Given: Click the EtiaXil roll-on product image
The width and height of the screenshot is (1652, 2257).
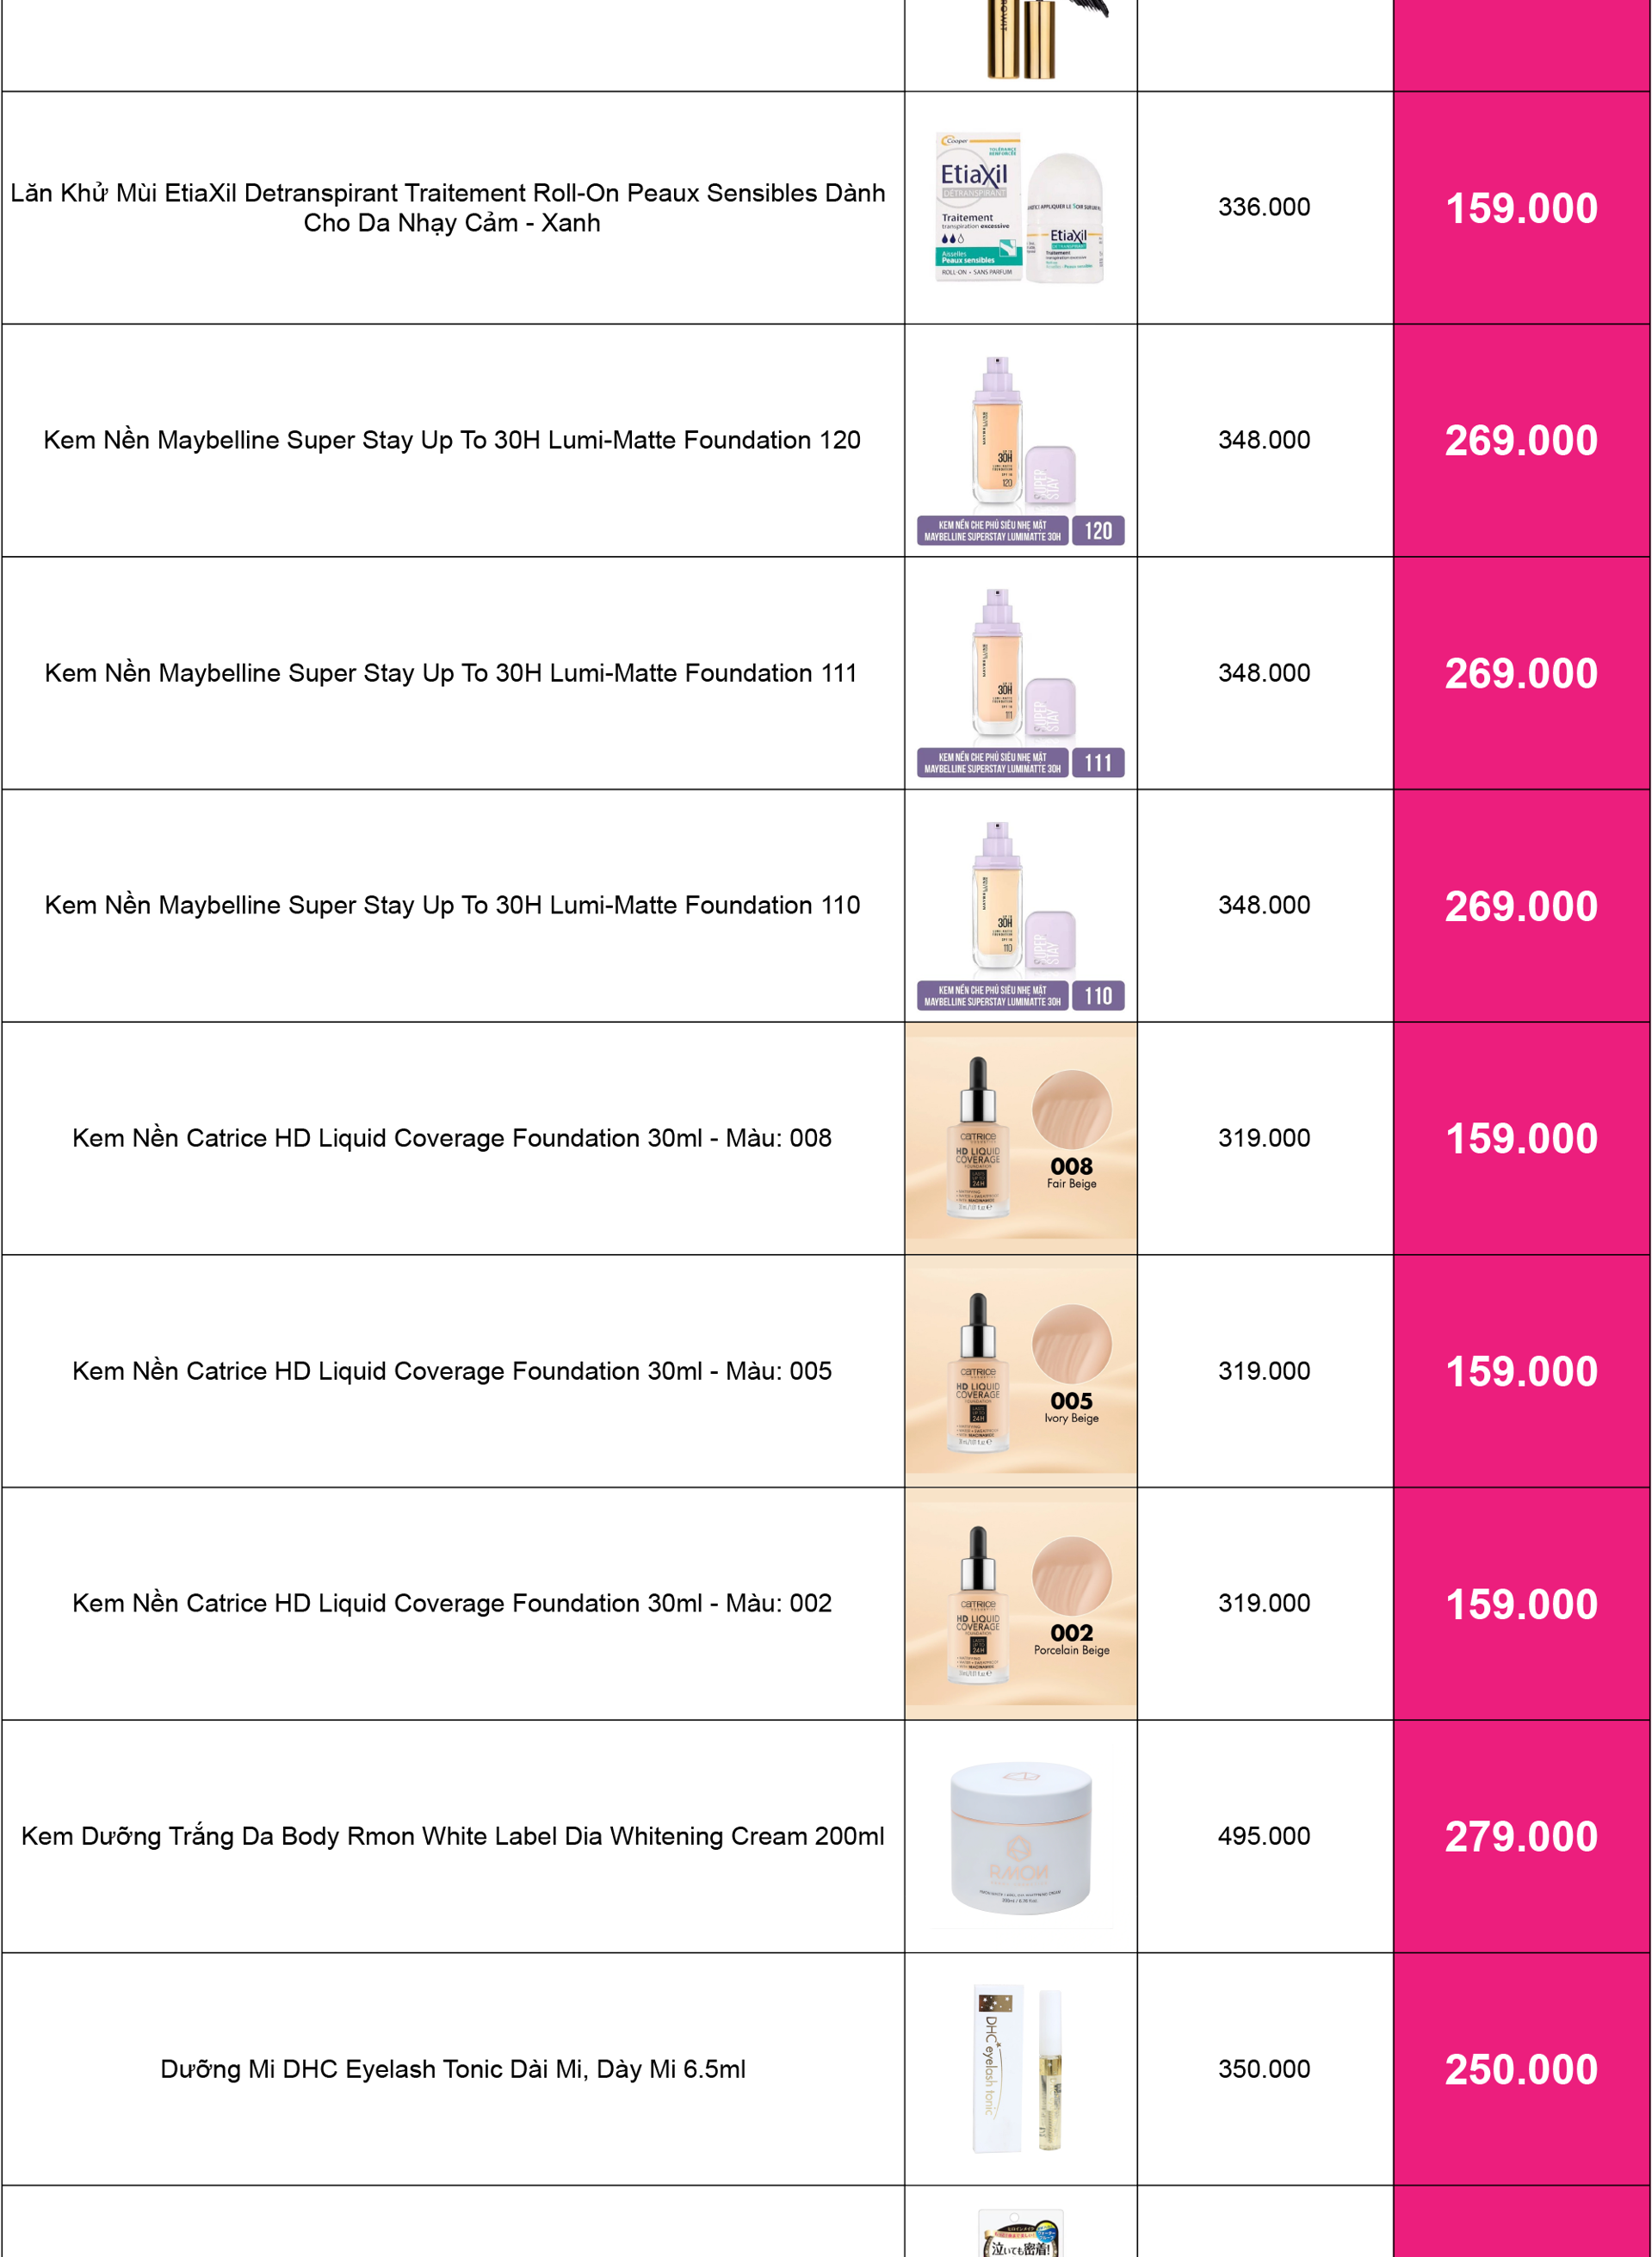Looking at the screenshot, I should click(x=1020, y=208).
